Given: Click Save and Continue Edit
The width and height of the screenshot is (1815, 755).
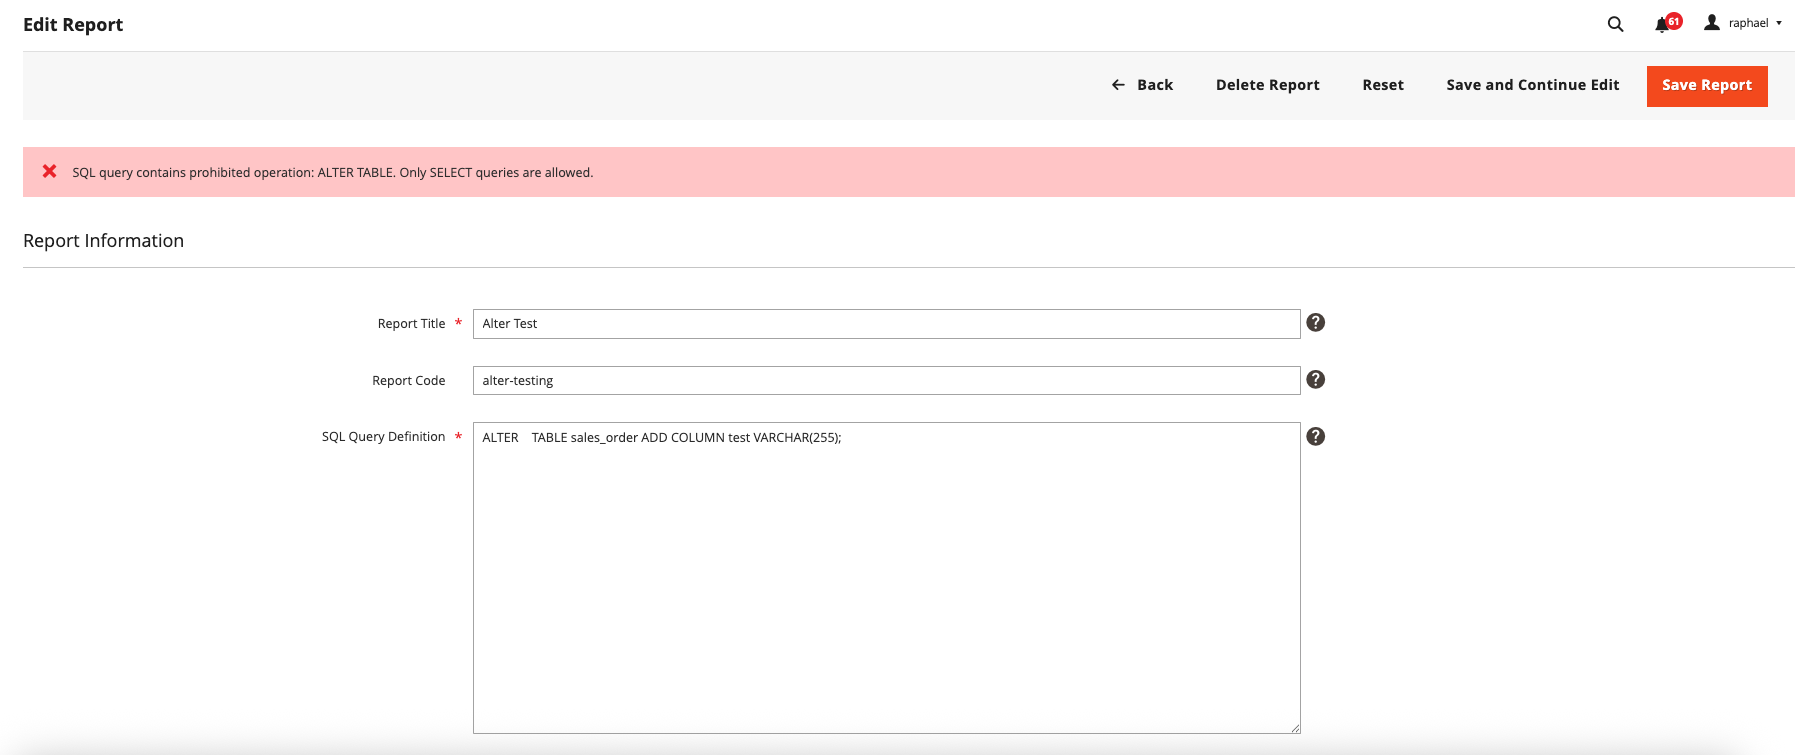Looking at the screenshot, I should pos(1532,85).
